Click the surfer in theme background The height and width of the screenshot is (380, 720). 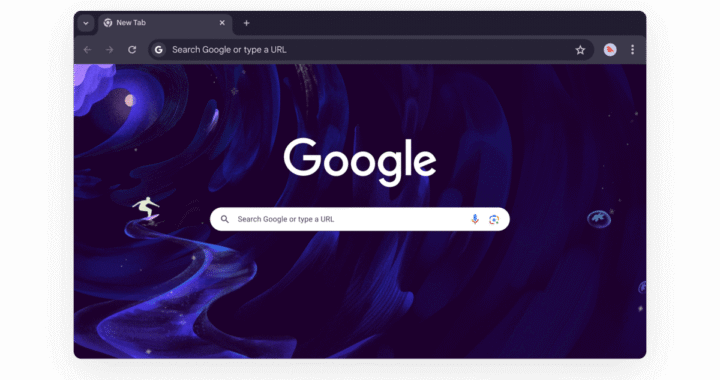pyautogui.click(x=146, y=209)
